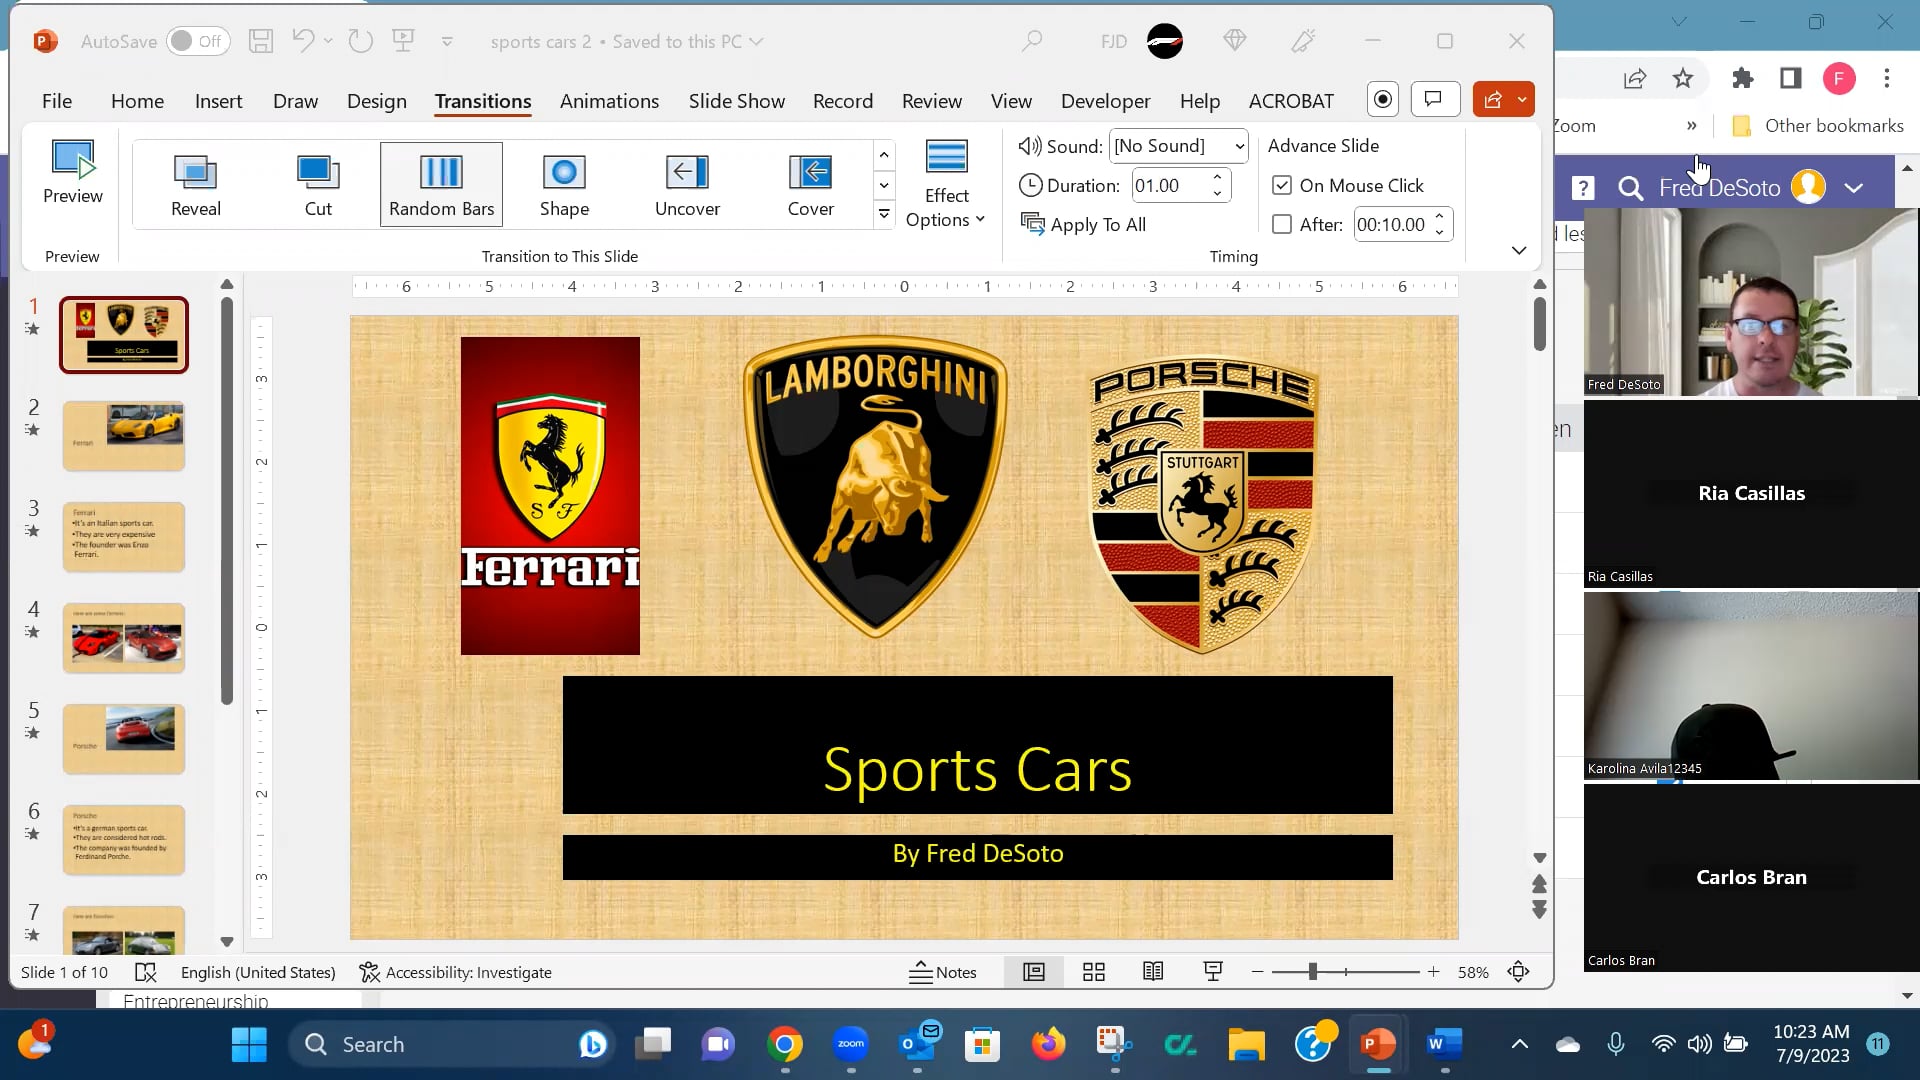The width and height of the screenshot is (1920, 1080).
Task: Click the zoom in plus button
Action: point(1433,972)
